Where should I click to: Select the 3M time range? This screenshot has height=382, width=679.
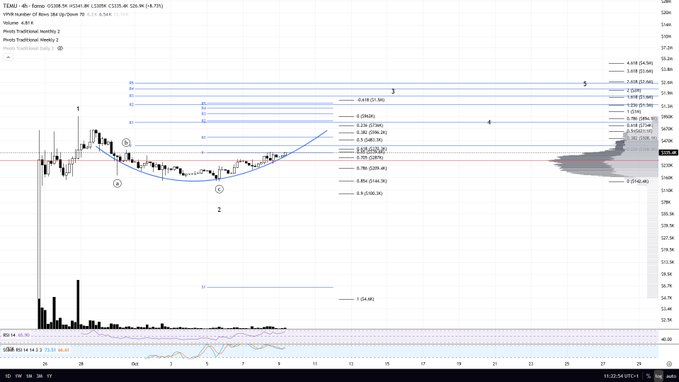pos(39,376)
